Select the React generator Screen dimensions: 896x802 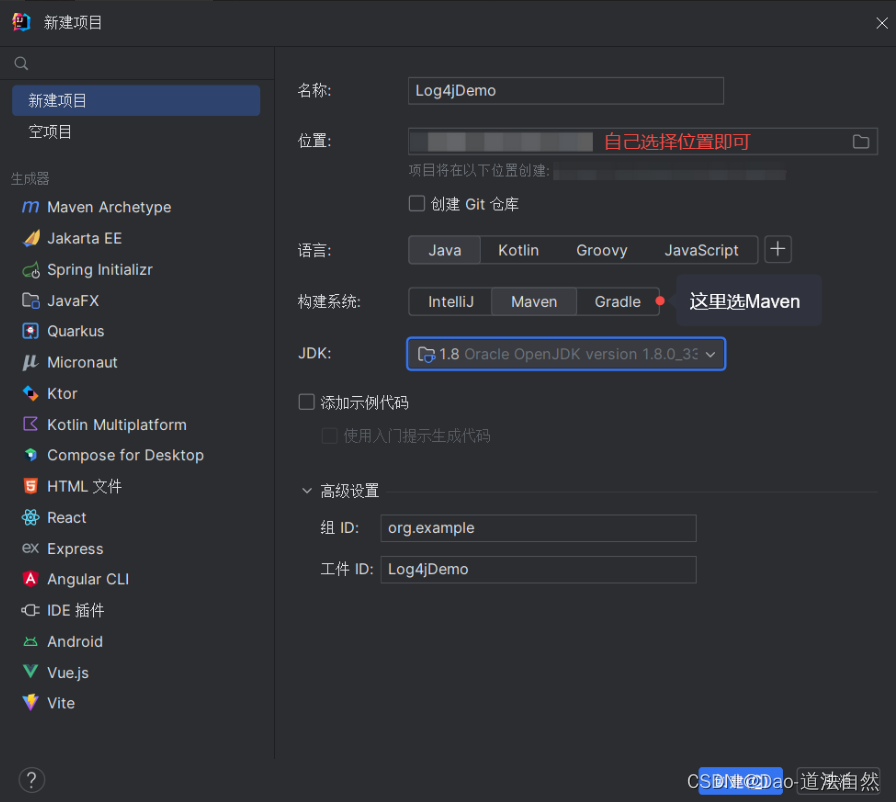(65, 517)
